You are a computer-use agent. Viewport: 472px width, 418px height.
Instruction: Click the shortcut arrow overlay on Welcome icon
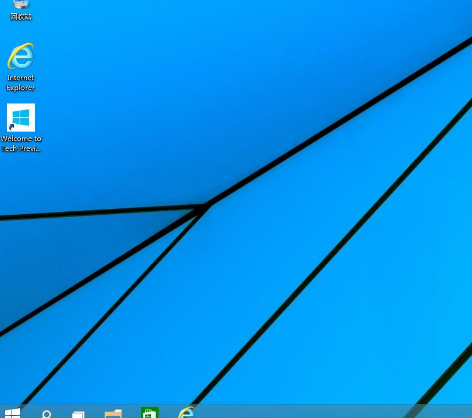(x=12, y=127)
